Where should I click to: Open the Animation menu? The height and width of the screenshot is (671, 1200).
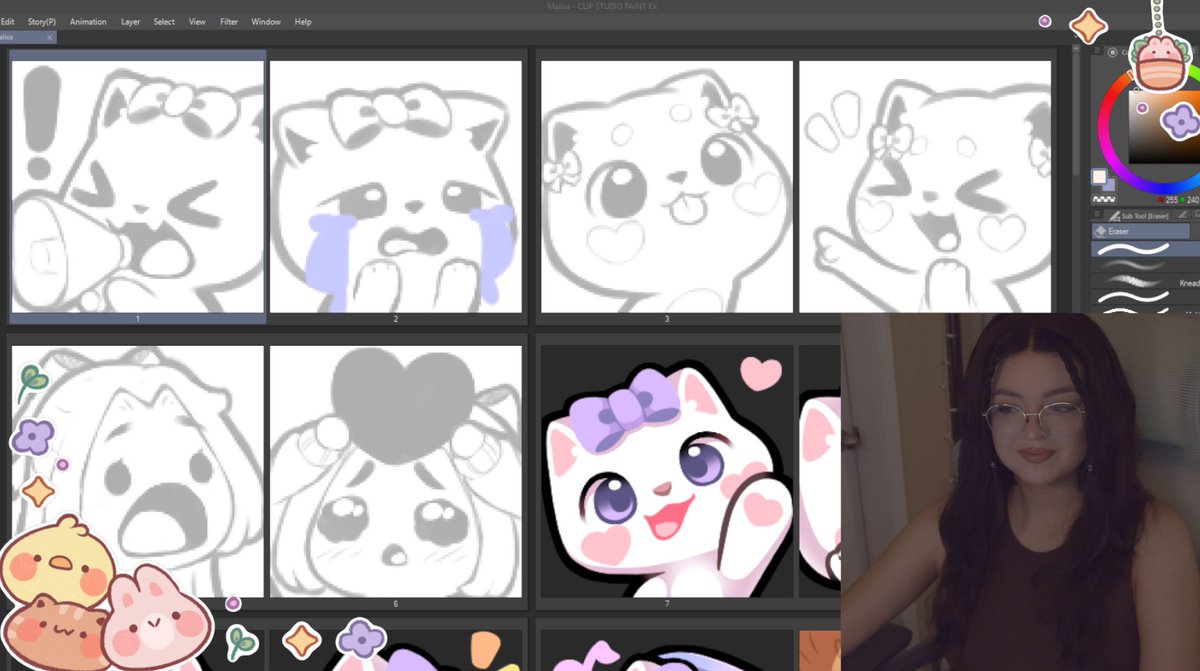click(88, 21)
